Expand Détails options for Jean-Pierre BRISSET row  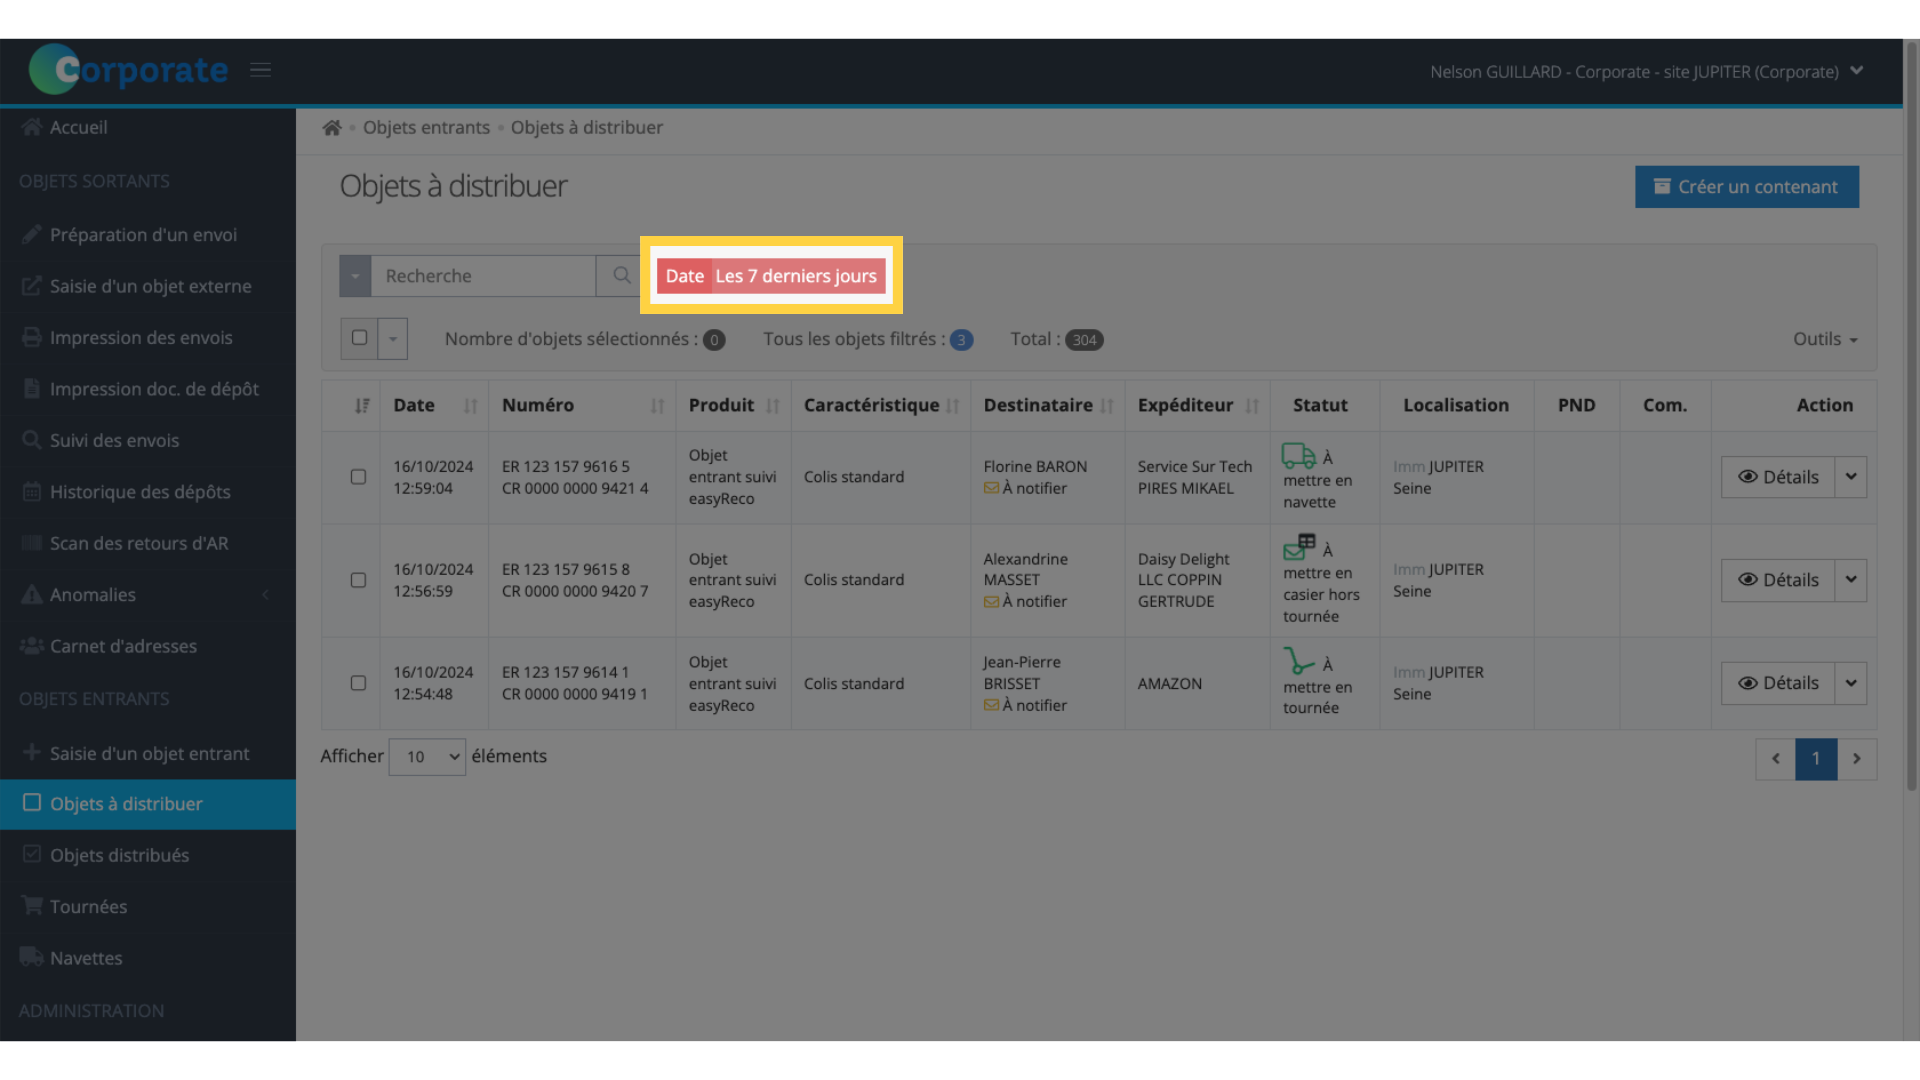pyautogui.click(x=1851, y=683)
